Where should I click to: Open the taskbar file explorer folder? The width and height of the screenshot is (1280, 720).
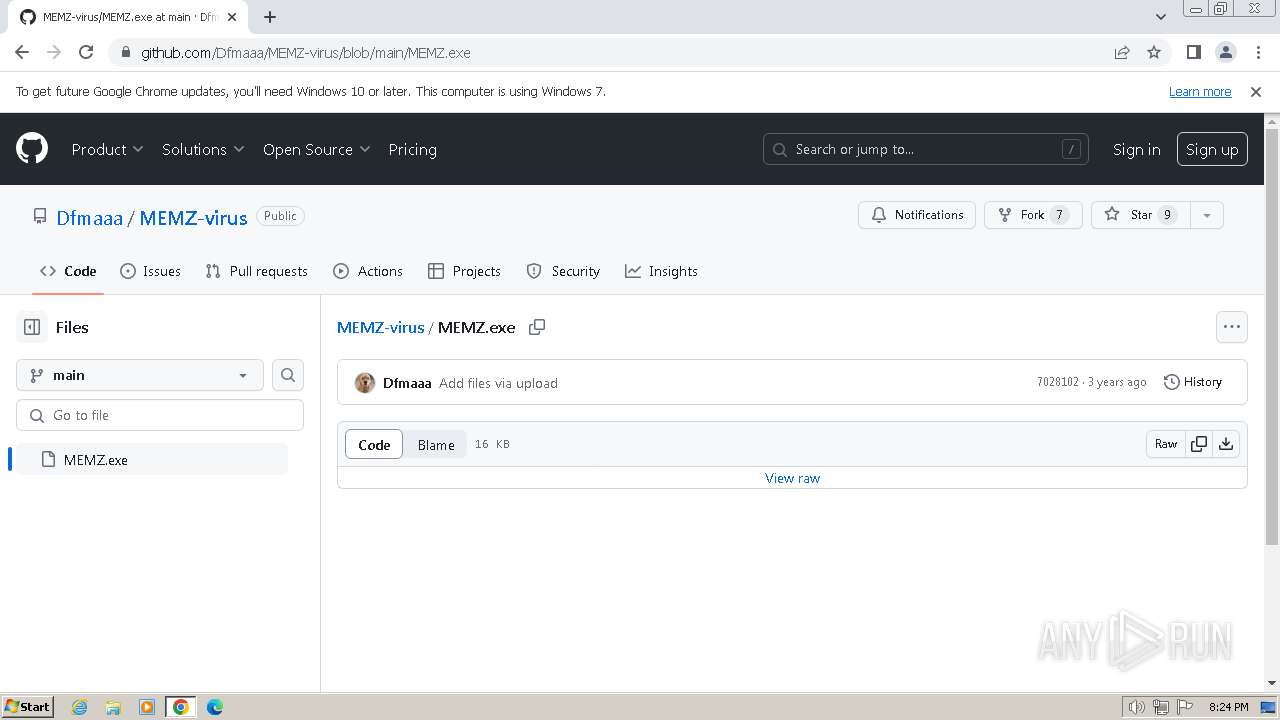click(x=113, y=706)
